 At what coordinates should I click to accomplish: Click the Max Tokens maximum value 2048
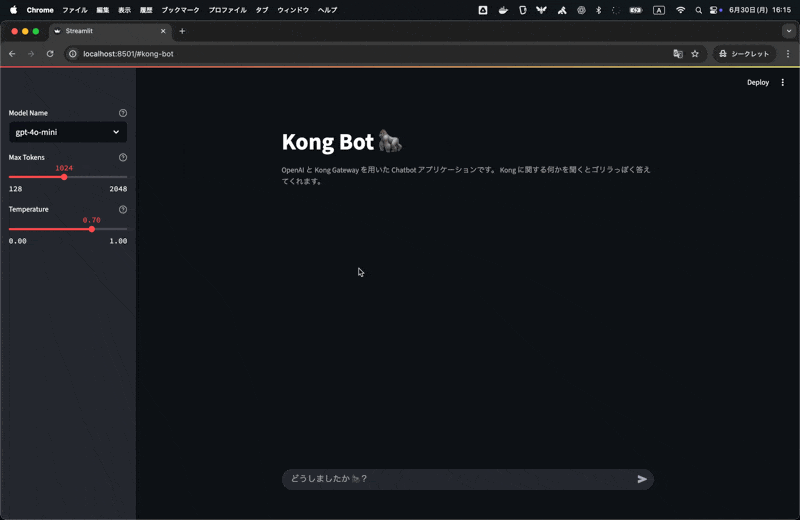click(118, 189)
